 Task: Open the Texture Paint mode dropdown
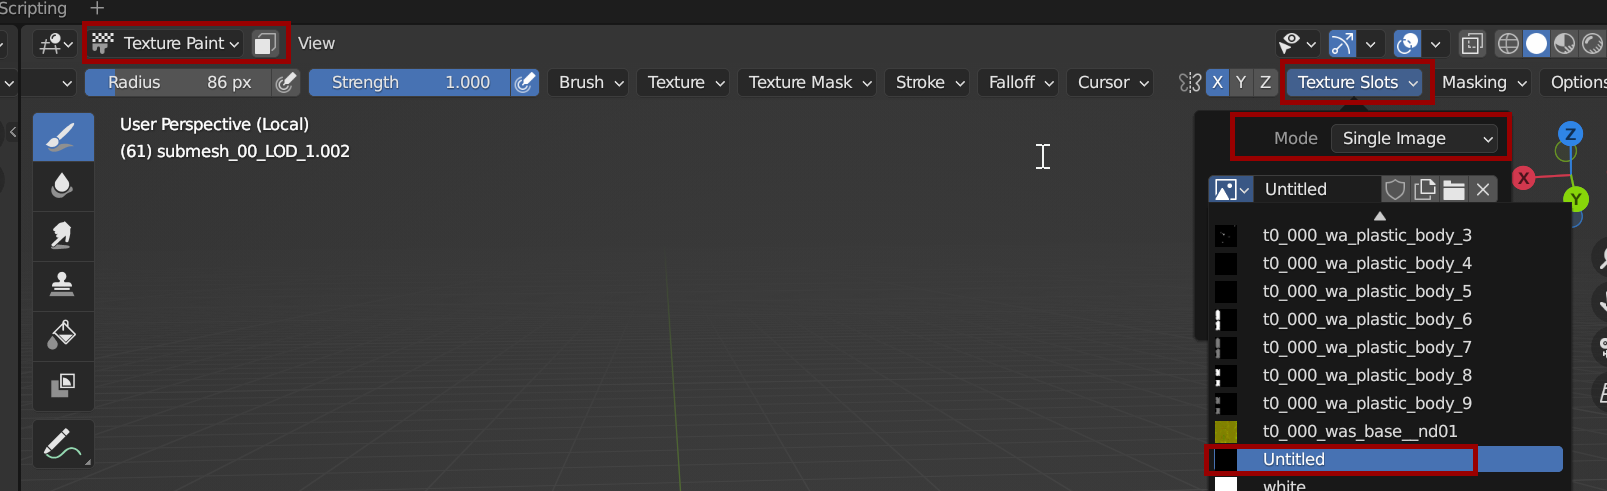point(166,43)
